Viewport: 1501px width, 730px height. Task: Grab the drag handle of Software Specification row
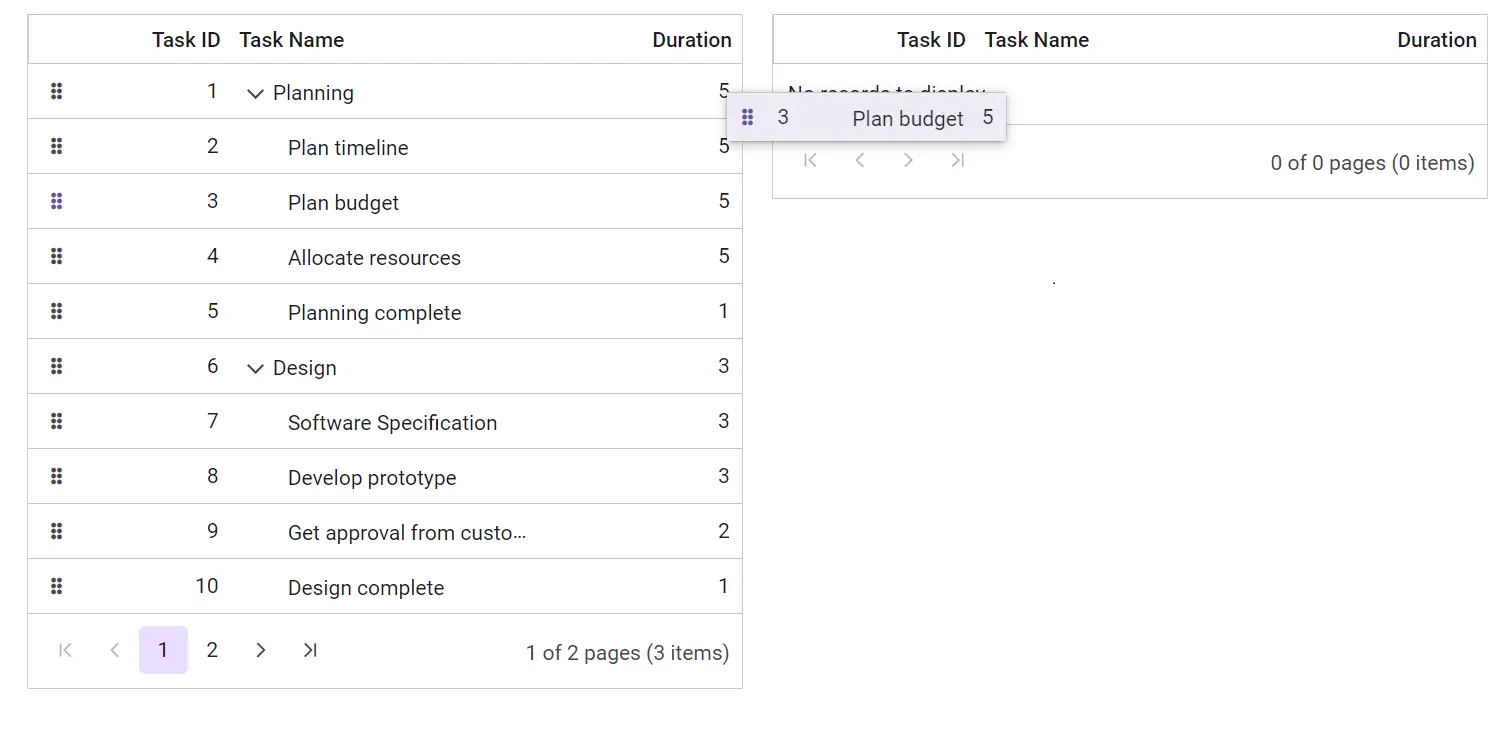point(57,422)
